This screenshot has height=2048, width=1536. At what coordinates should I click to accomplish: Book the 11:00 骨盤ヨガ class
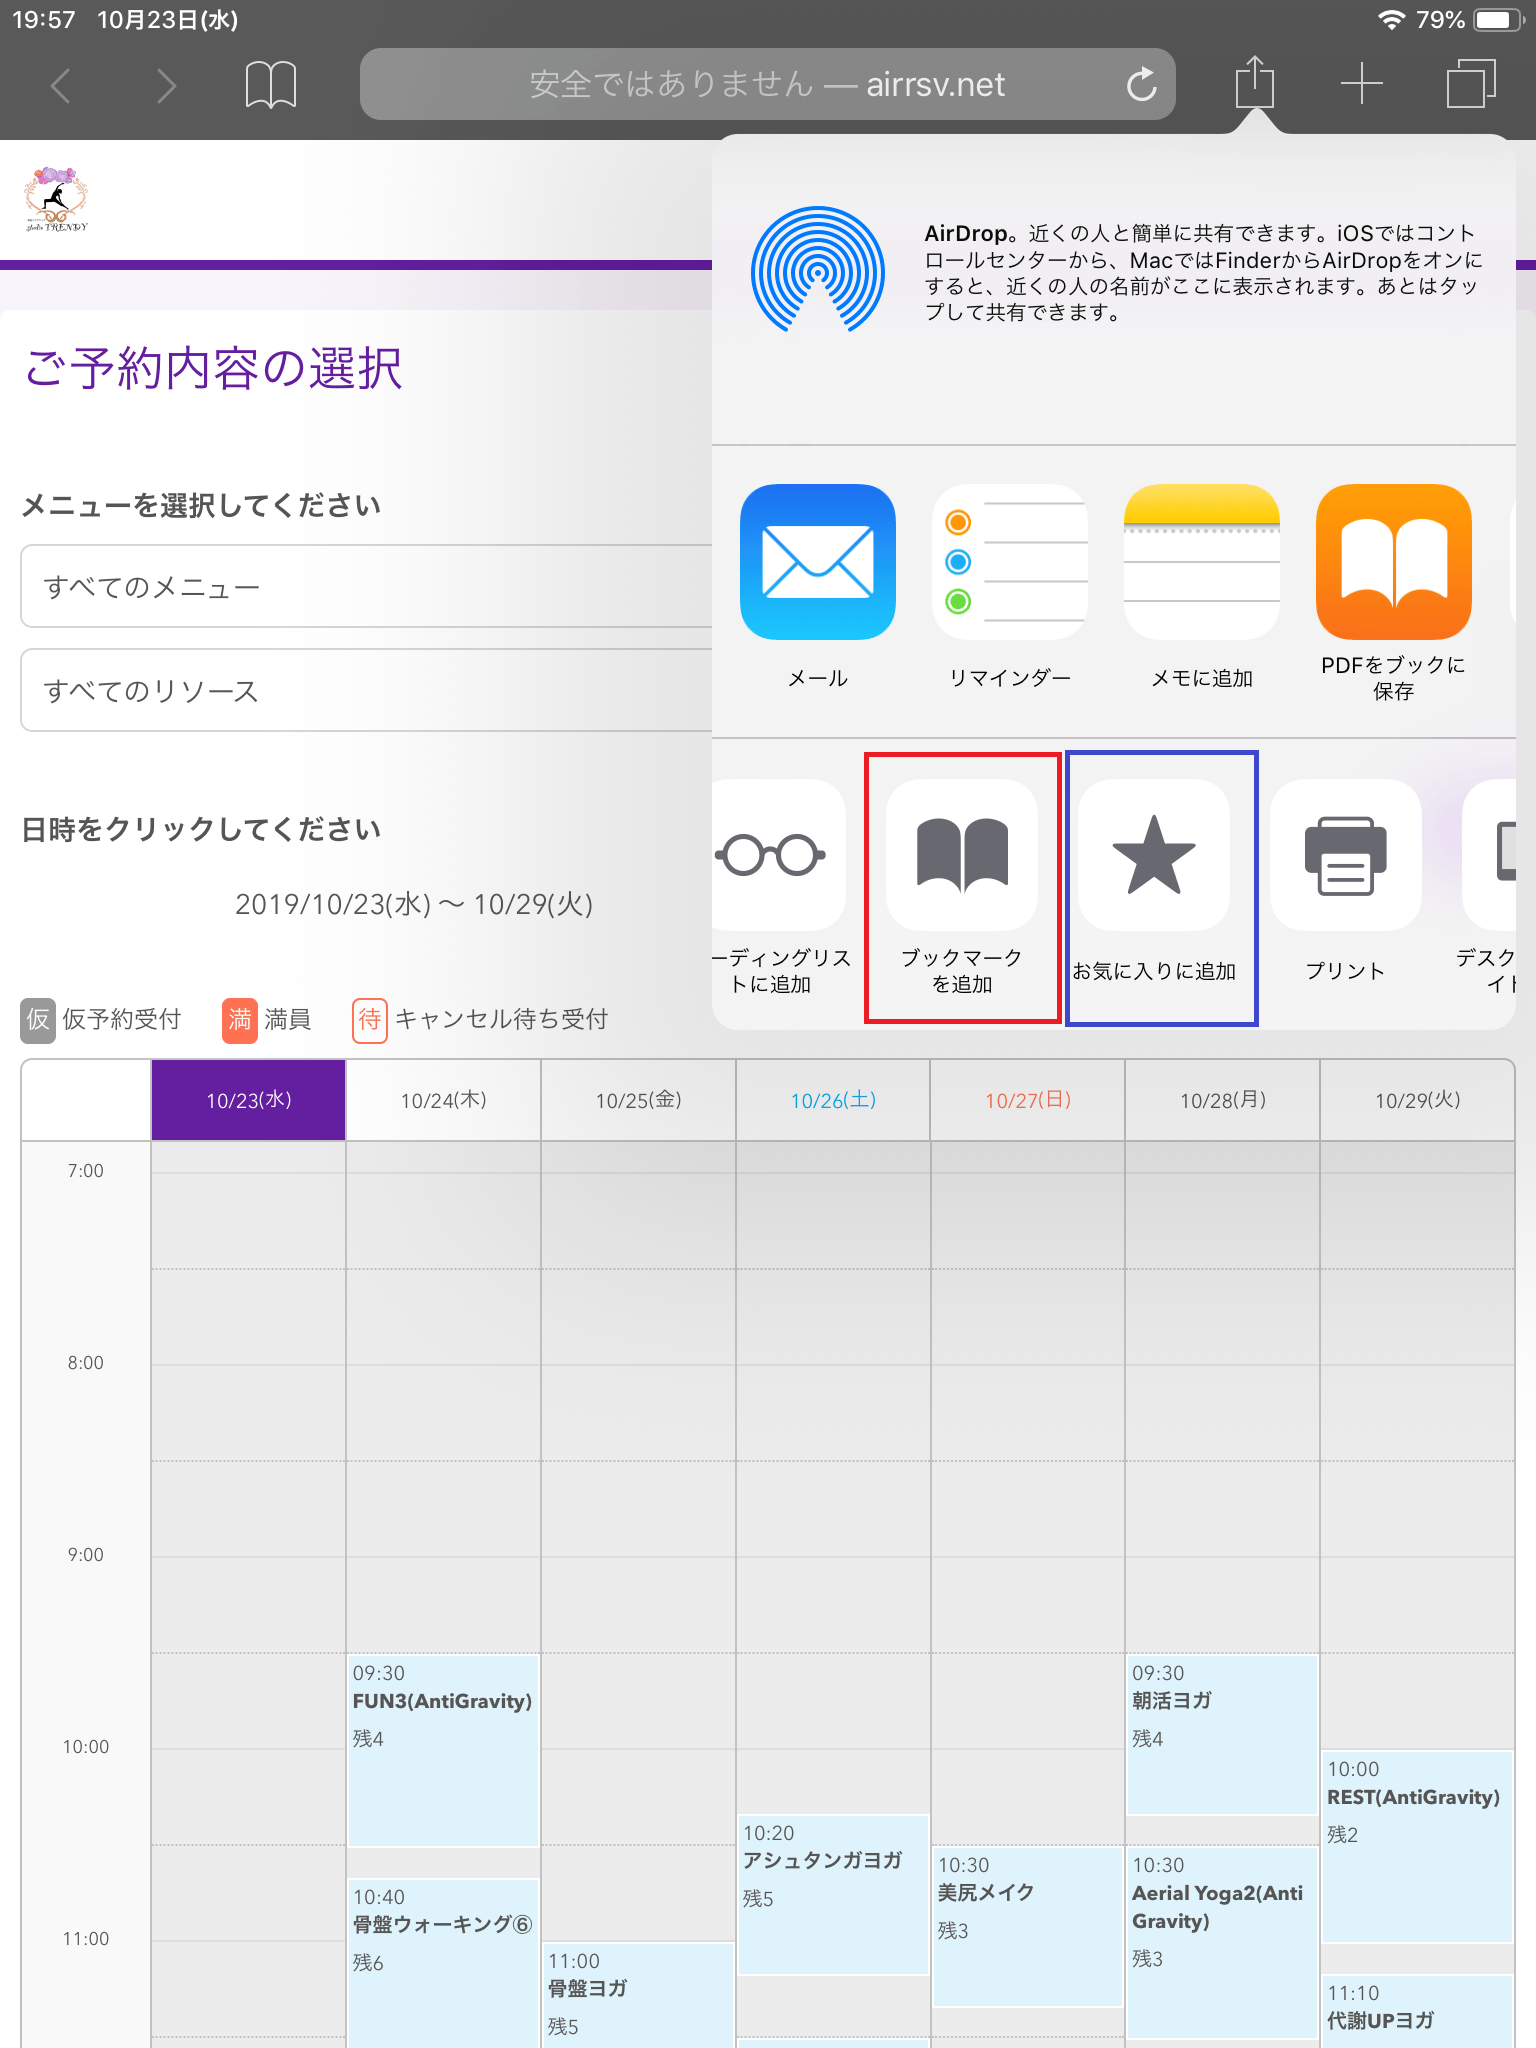(638, 1995)
